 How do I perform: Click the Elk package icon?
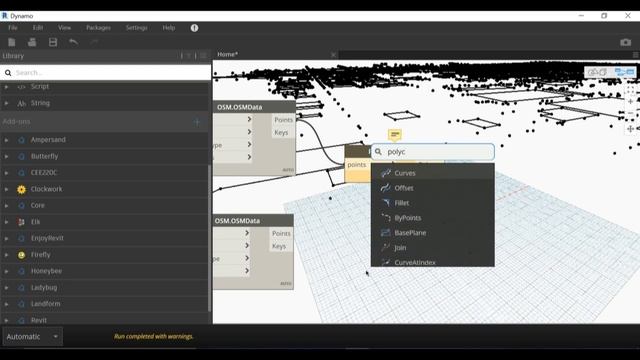21,222
